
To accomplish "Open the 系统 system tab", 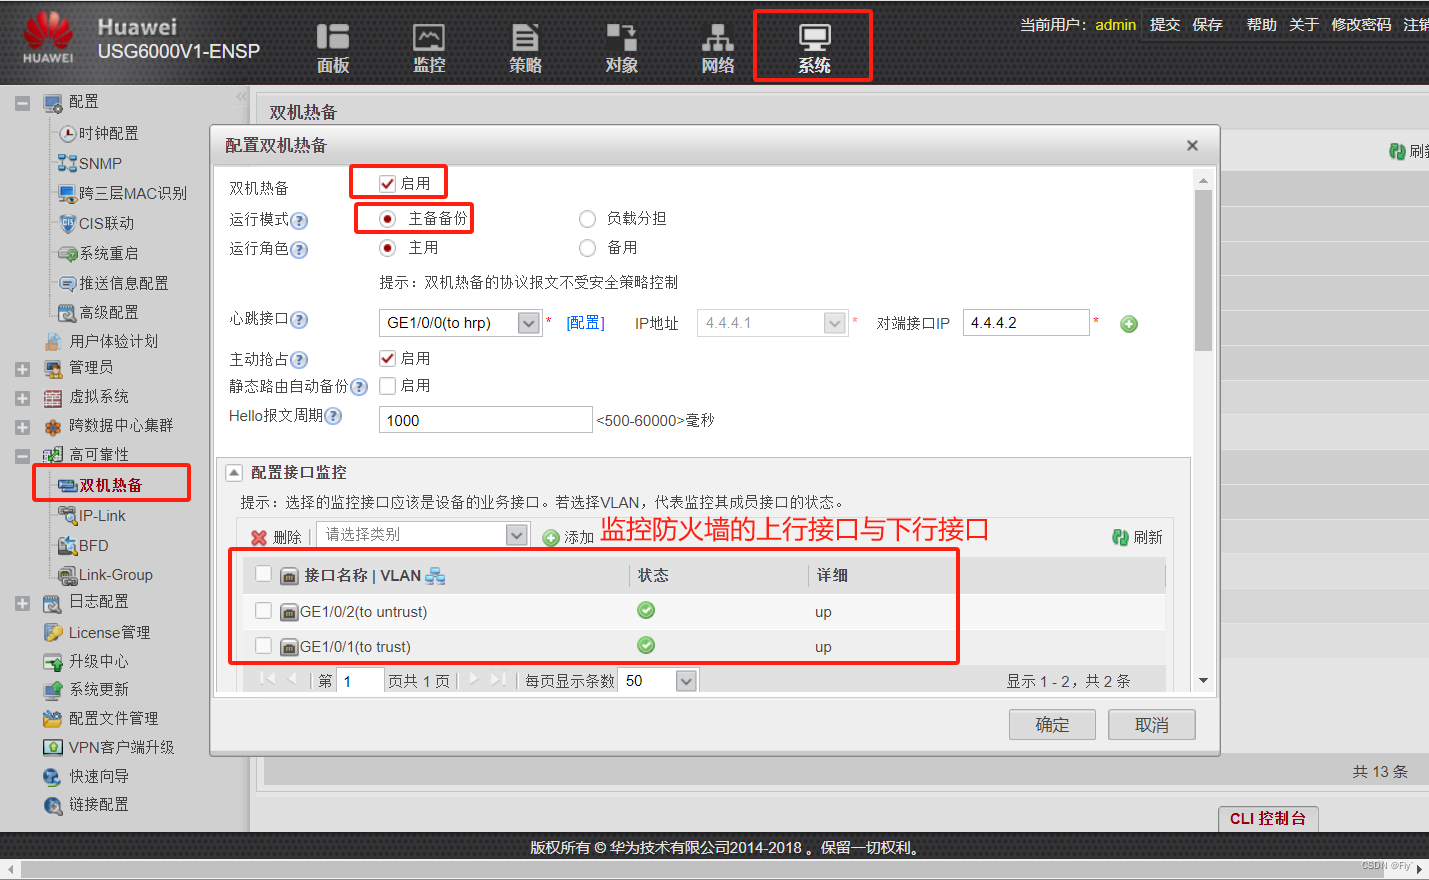I will tap(814, 48).
